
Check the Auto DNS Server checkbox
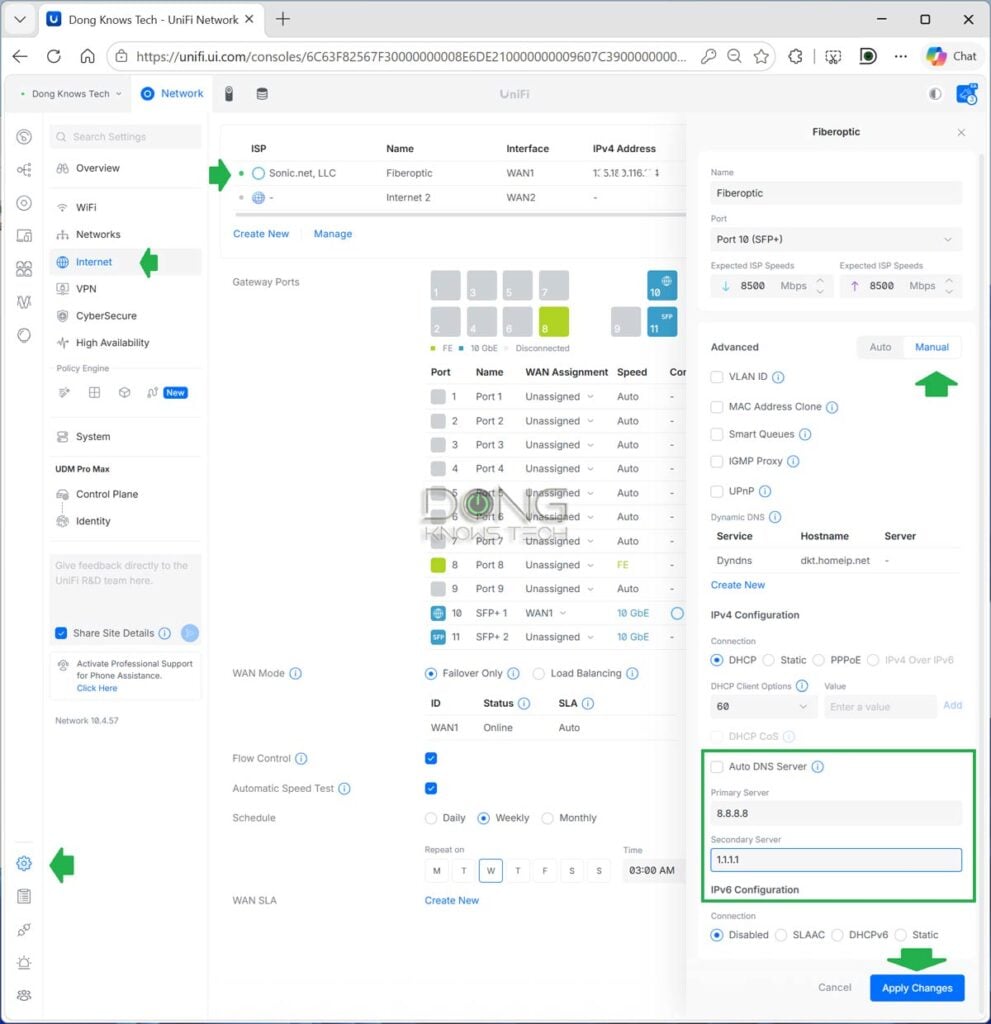[717, 767]
